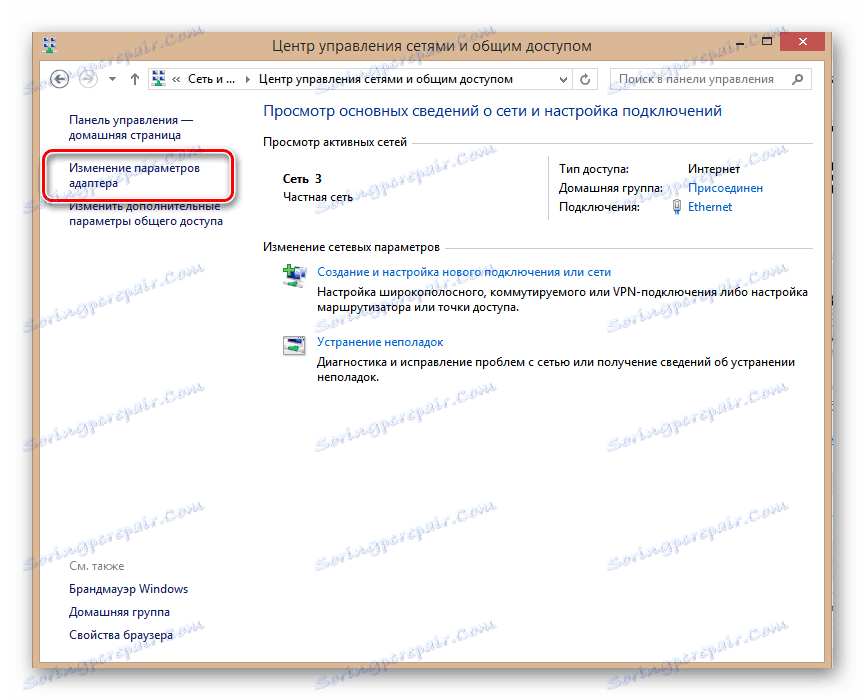Expand the « chevron showing hidden breadcrumb items
This screenshot has height=700, width=865.
[176, 78]
